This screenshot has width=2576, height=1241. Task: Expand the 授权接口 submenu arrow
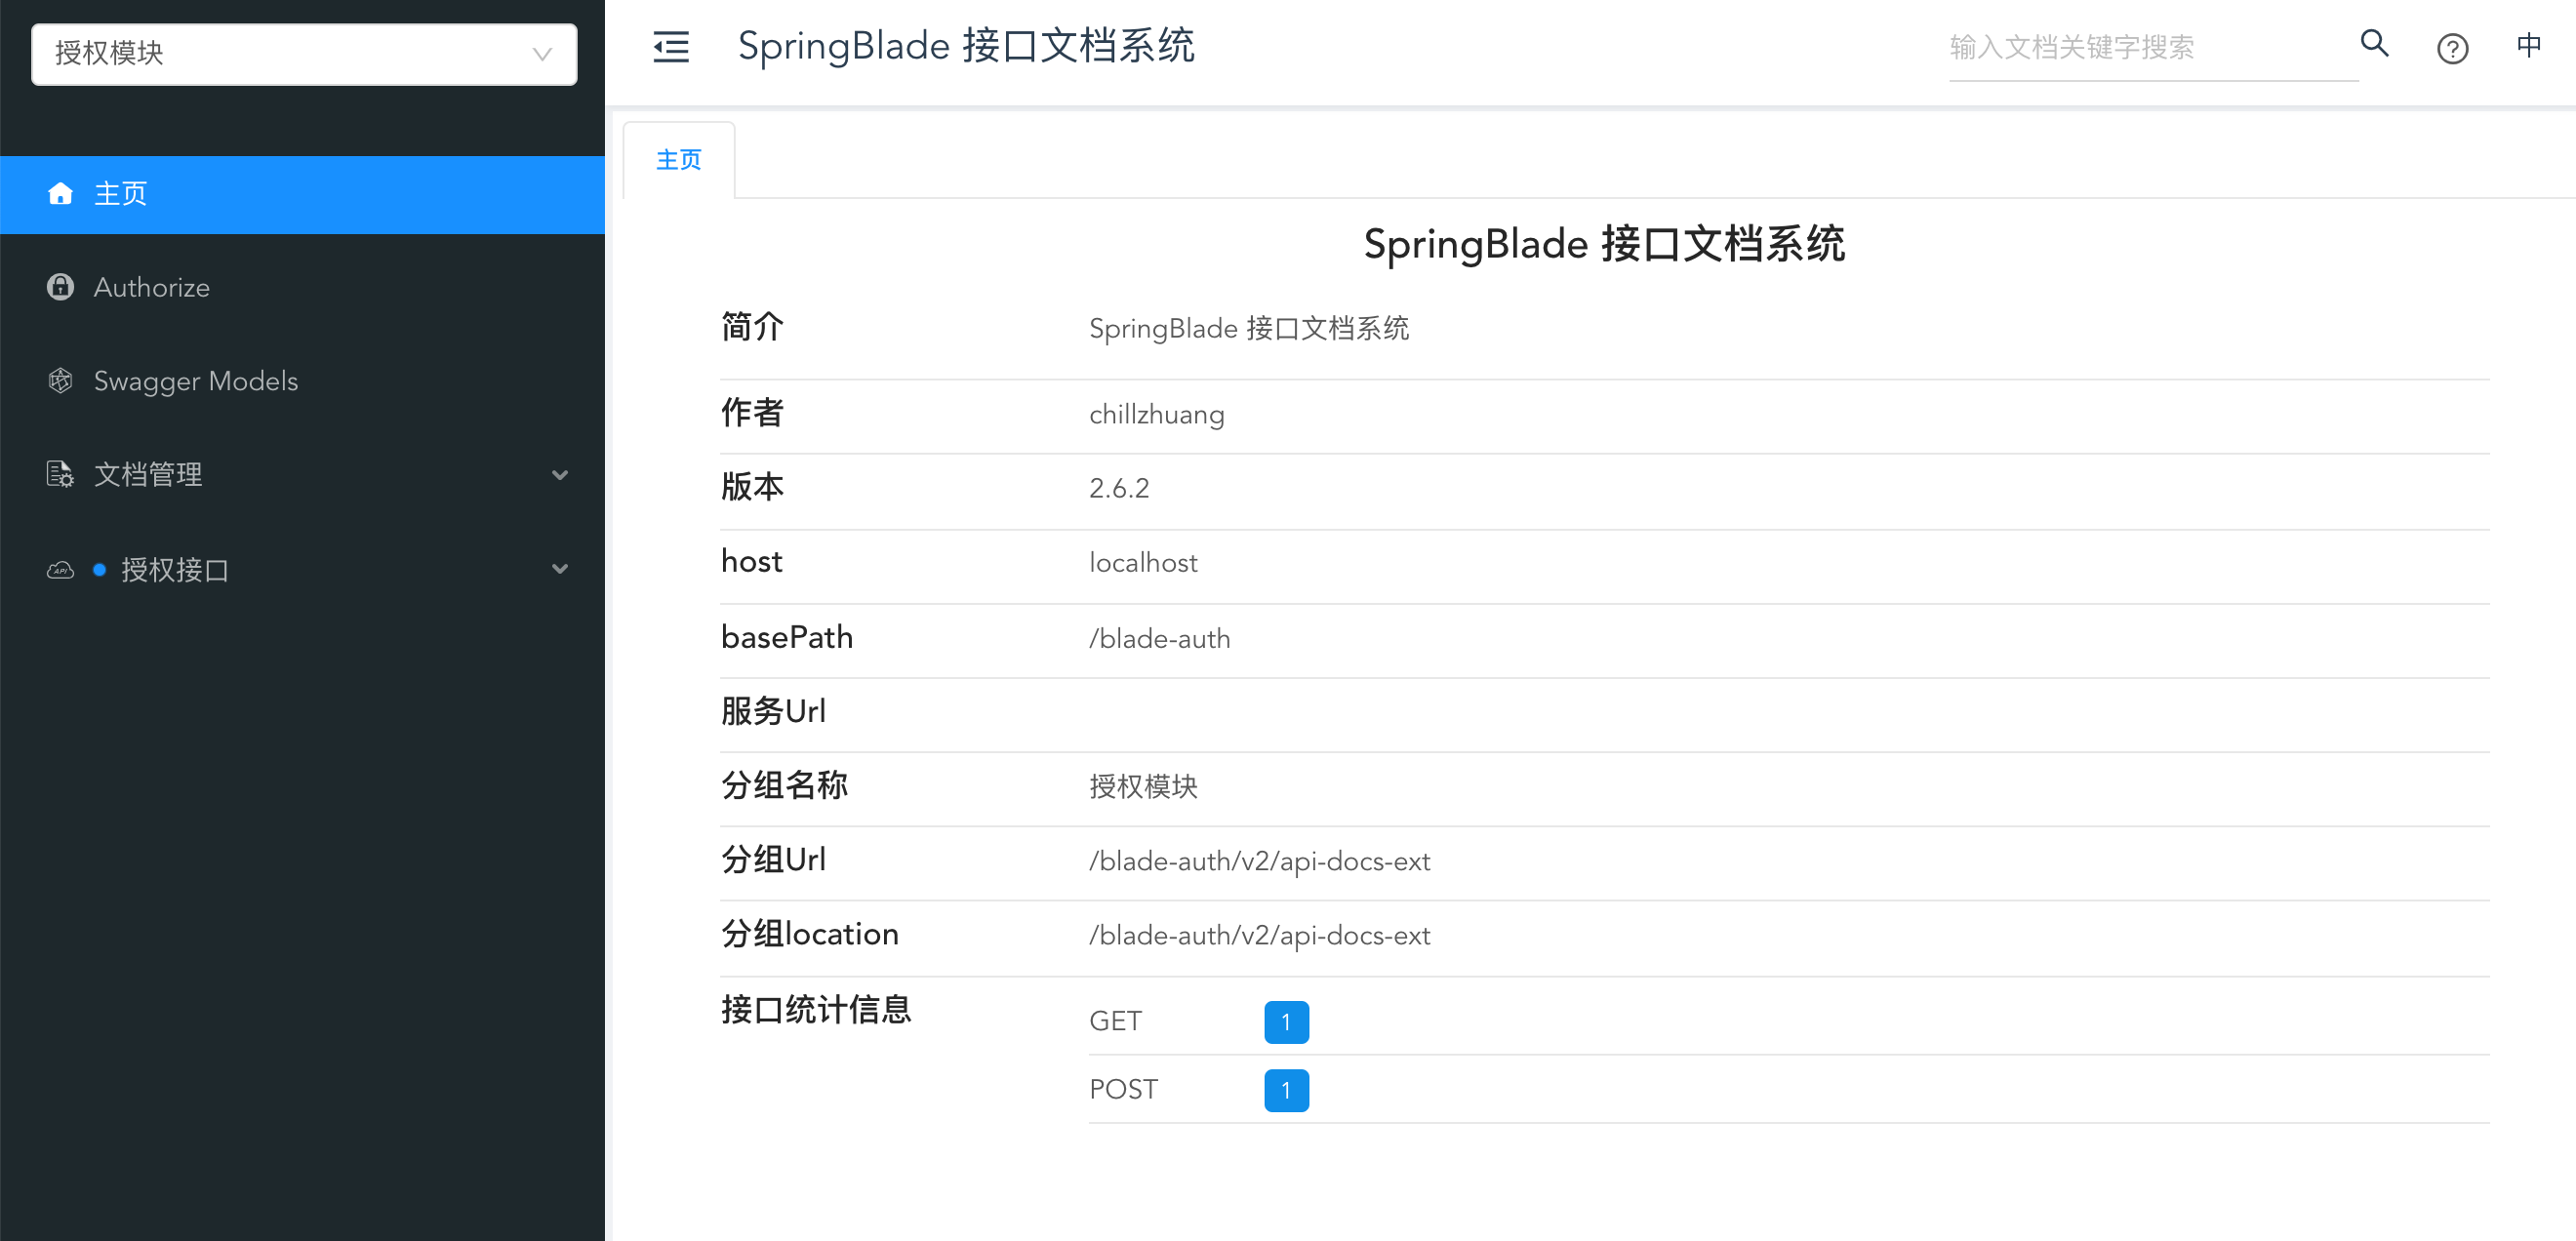click(x=560, y=569)
